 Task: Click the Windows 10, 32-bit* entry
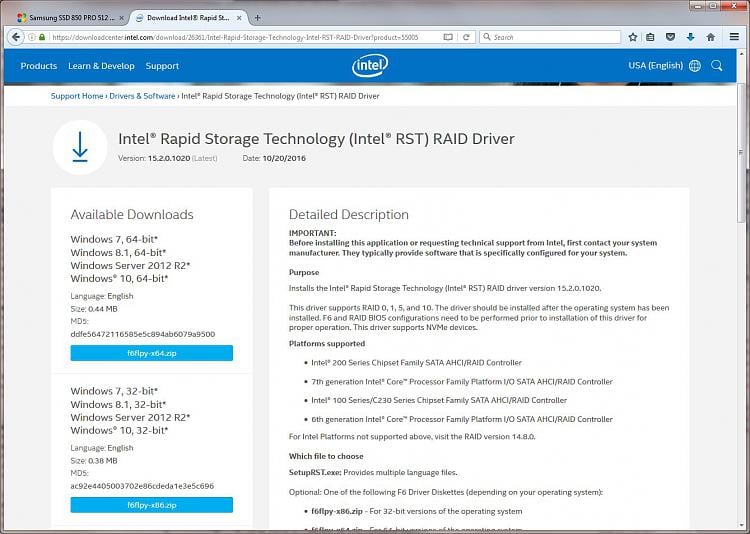tap(119, 430)
